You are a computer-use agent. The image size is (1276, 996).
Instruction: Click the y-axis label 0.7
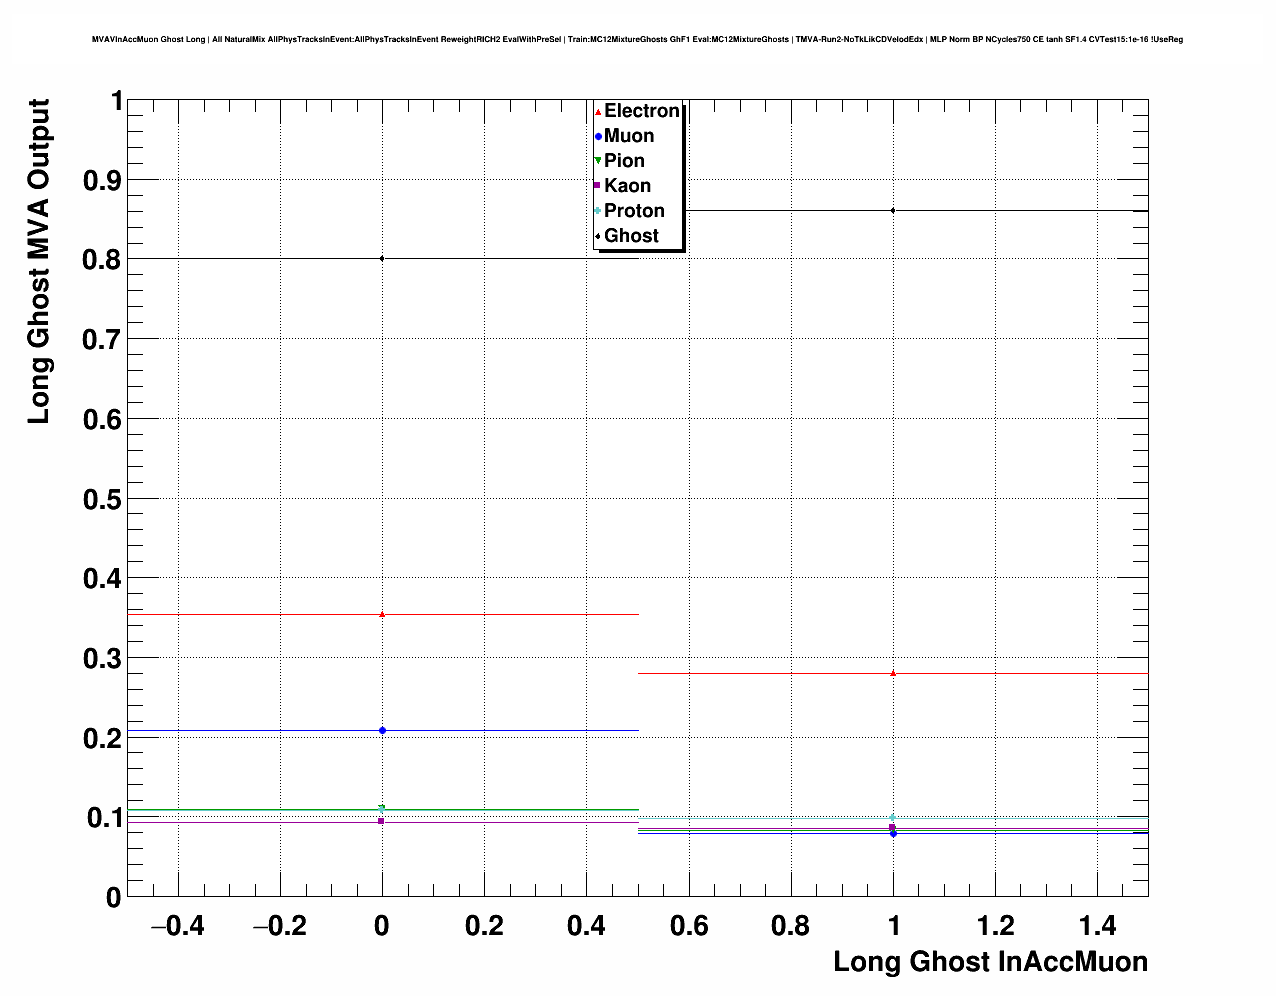(x=101, y=340)
